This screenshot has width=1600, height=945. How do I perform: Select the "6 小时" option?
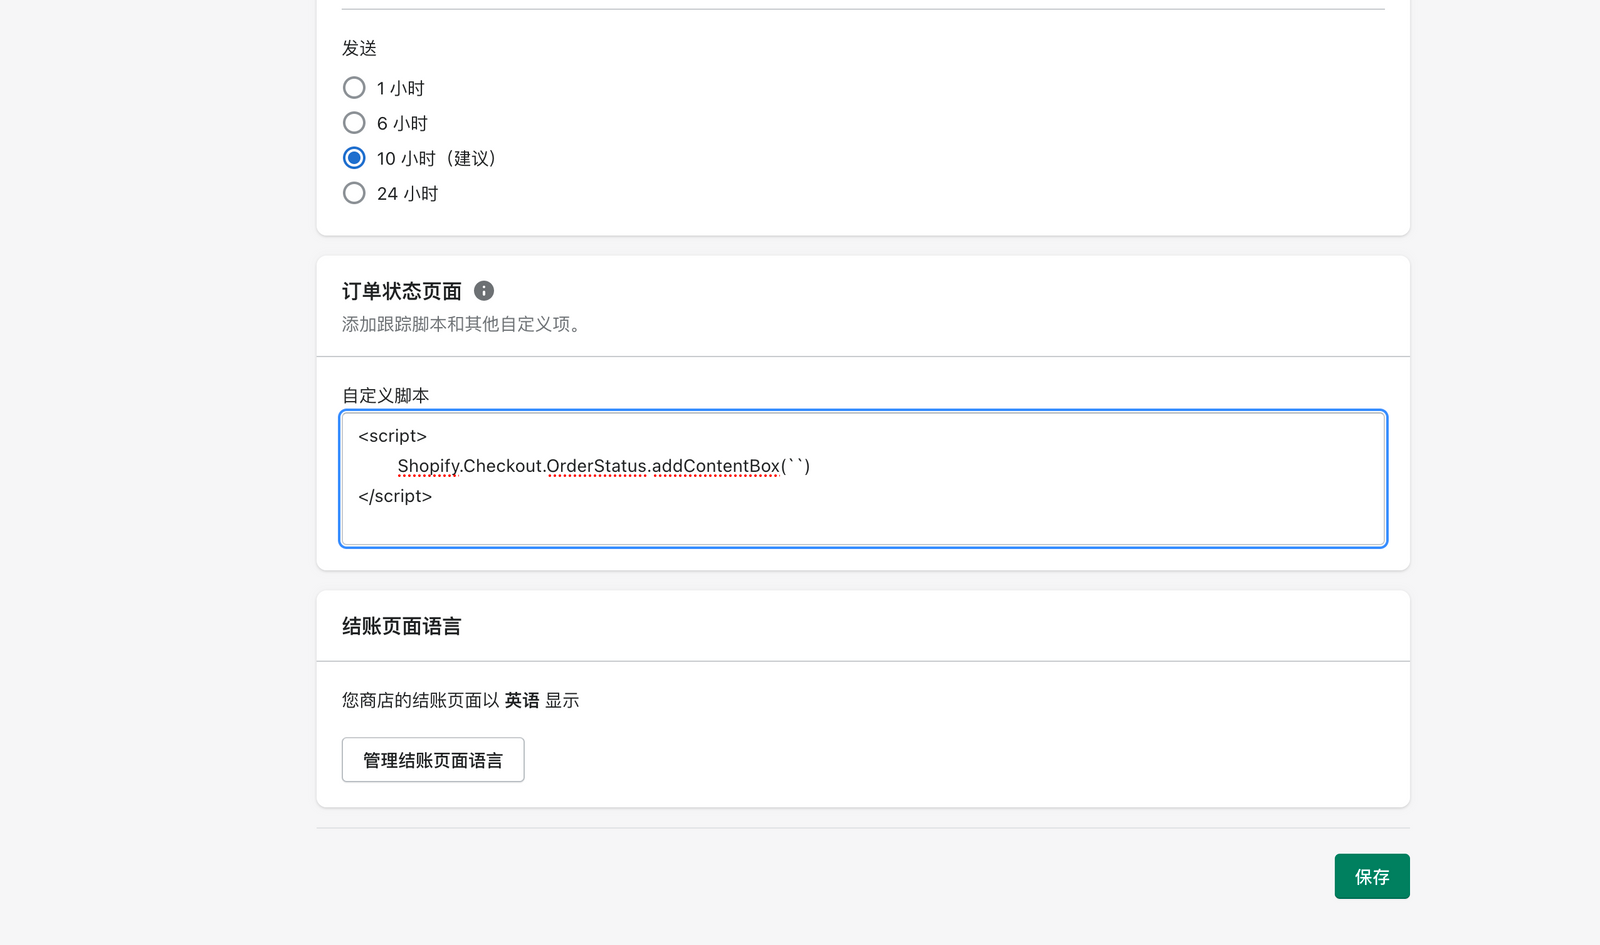click(x=354, y=122)
